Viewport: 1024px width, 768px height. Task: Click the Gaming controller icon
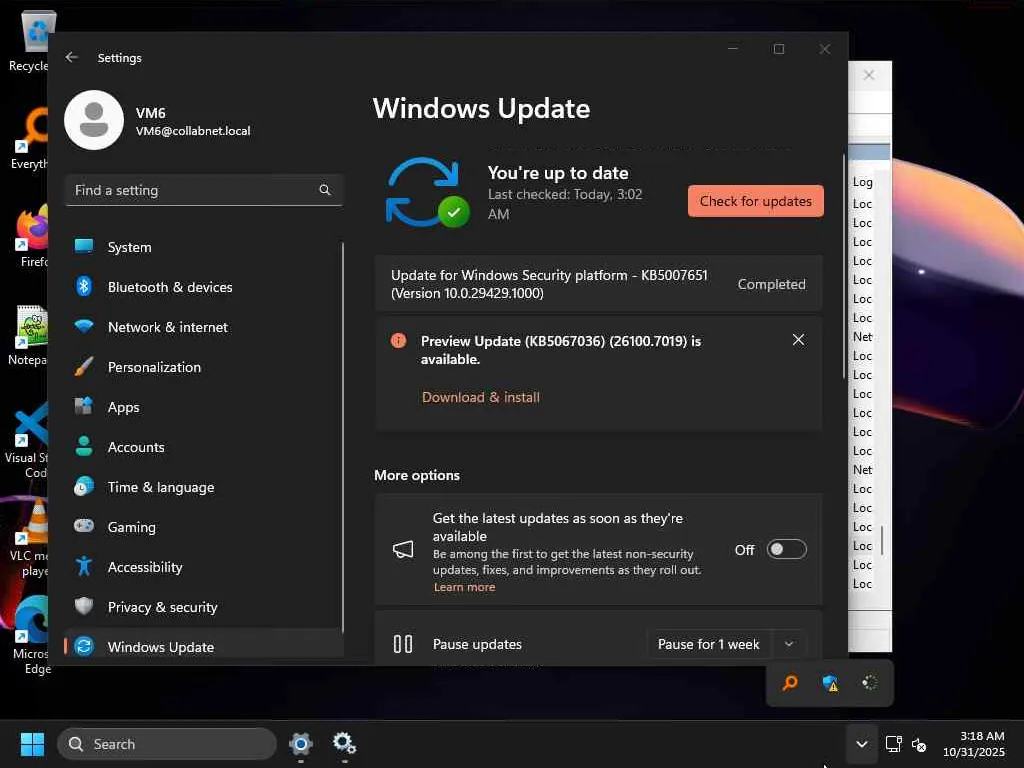[x=84, y=525]
